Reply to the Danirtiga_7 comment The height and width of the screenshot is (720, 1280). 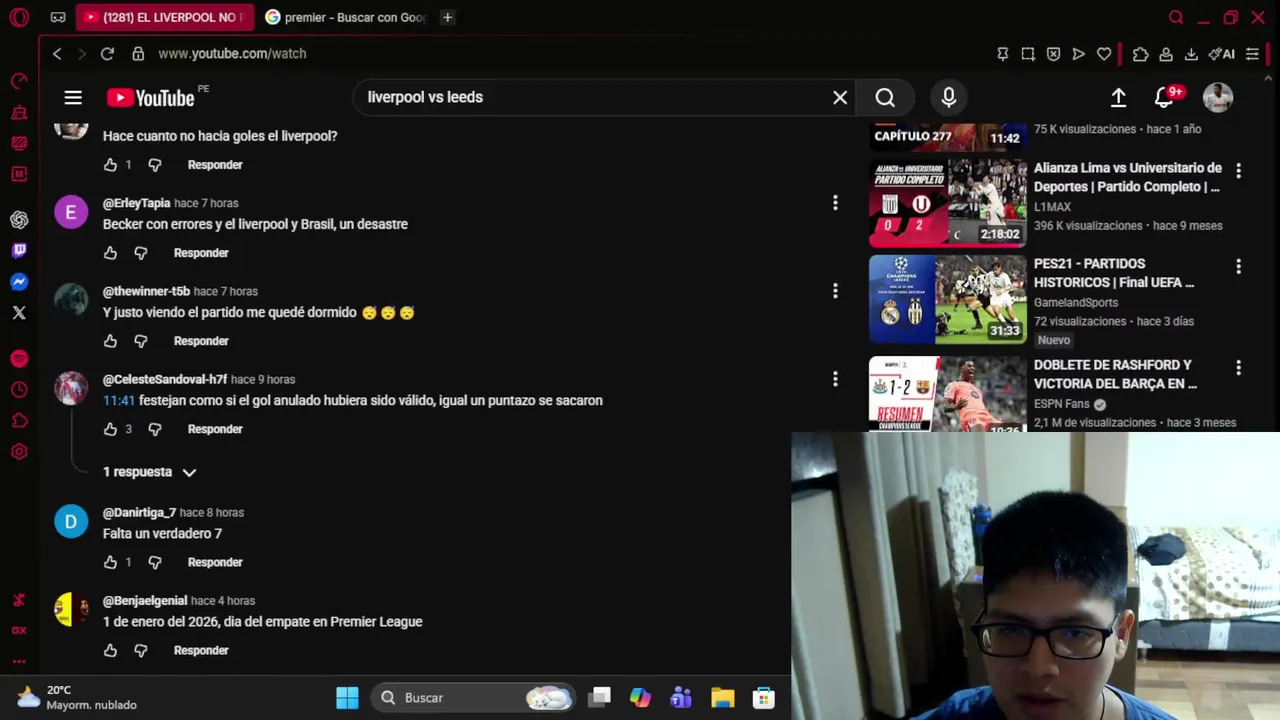point(215,562)
